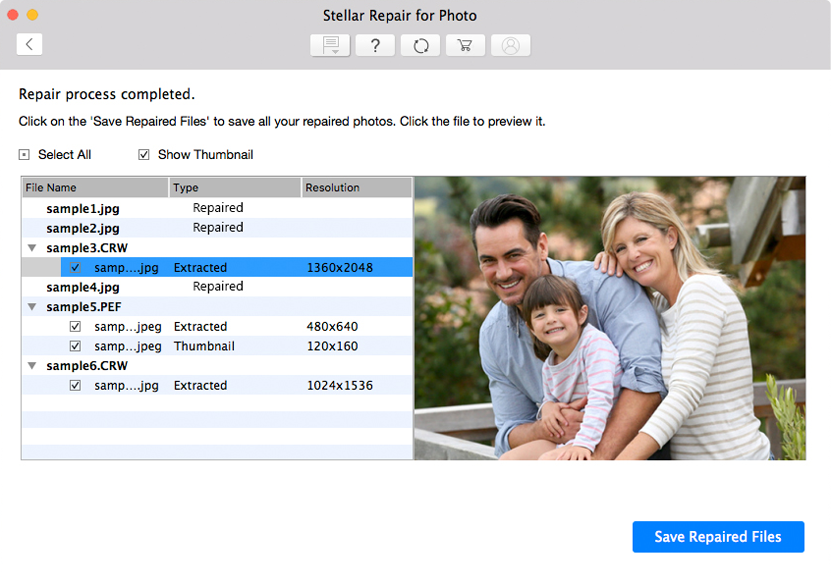Sort by the Resolution column header

[357, 188]
